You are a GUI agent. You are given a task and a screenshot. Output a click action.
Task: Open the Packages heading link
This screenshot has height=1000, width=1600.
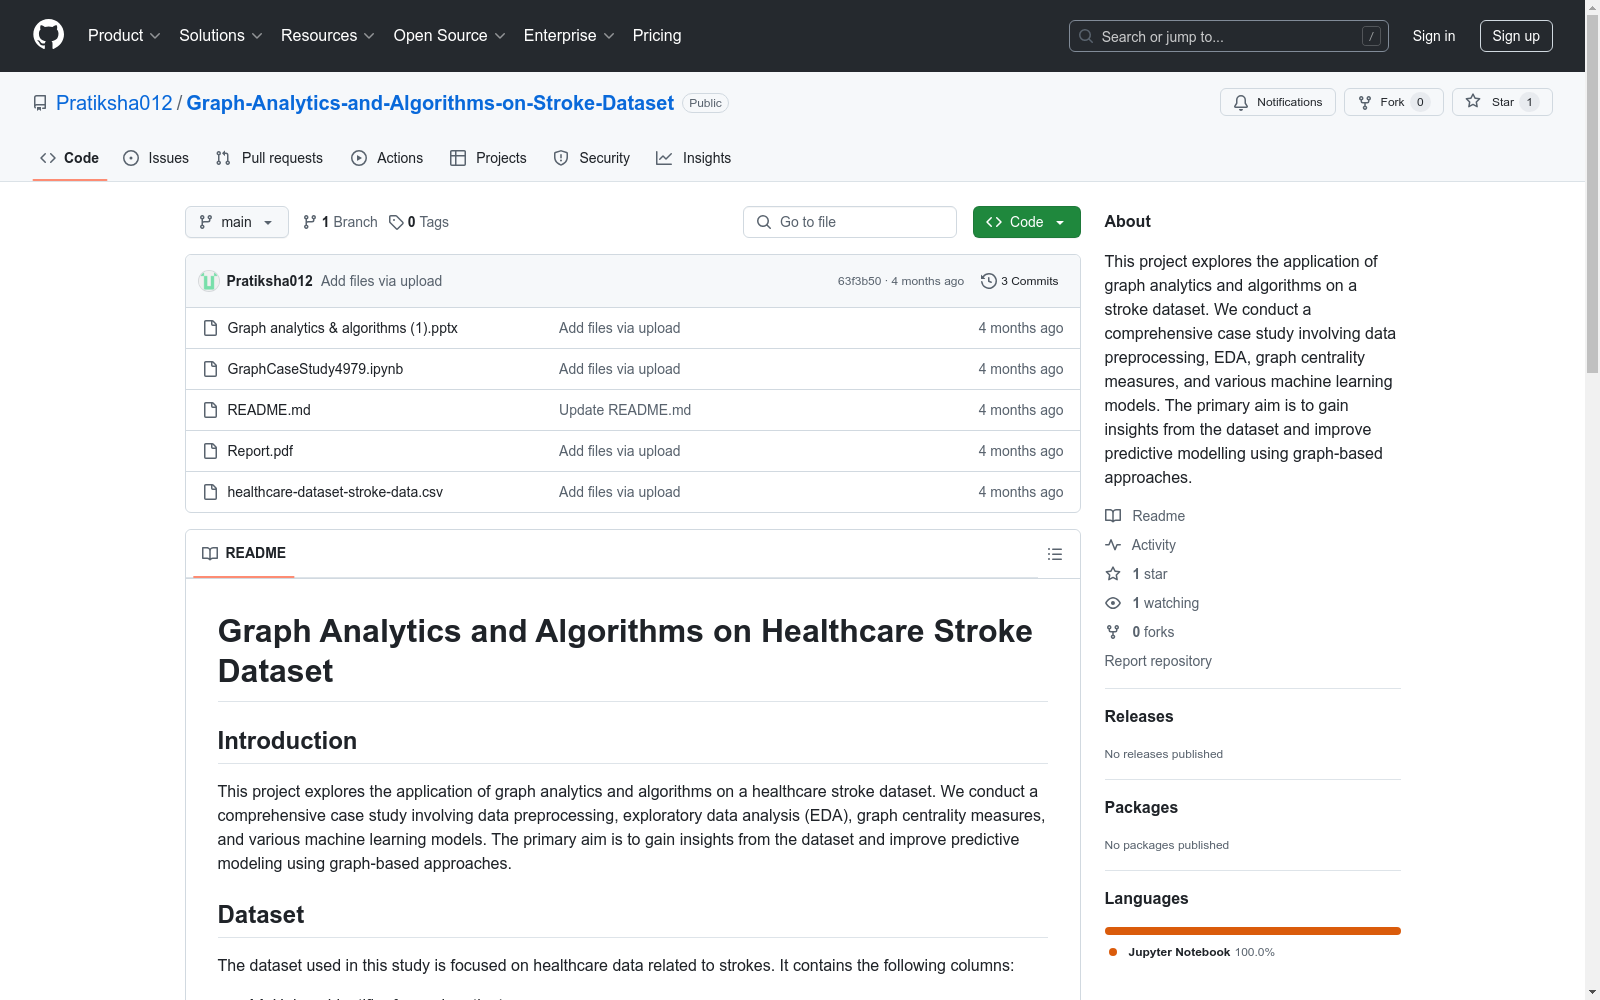click(1141, 807)
